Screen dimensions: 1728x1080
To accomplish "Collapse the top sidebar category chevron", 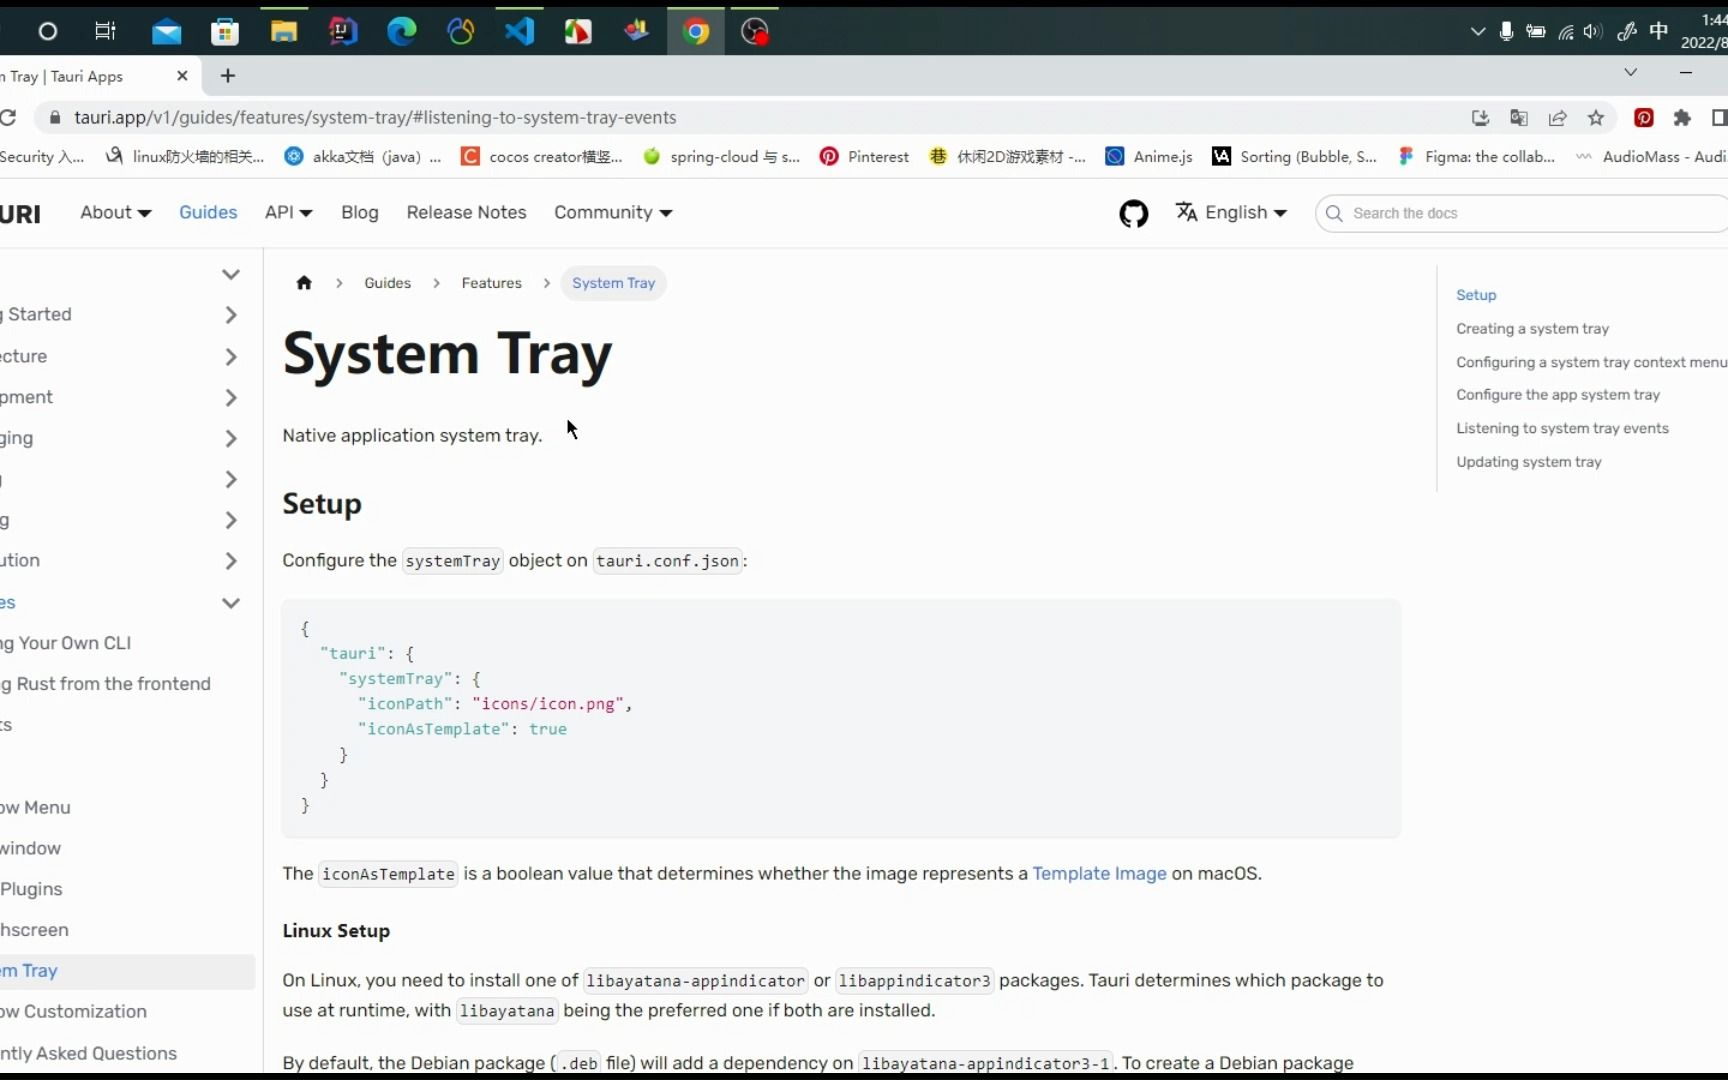I will (x=231, y=274).
